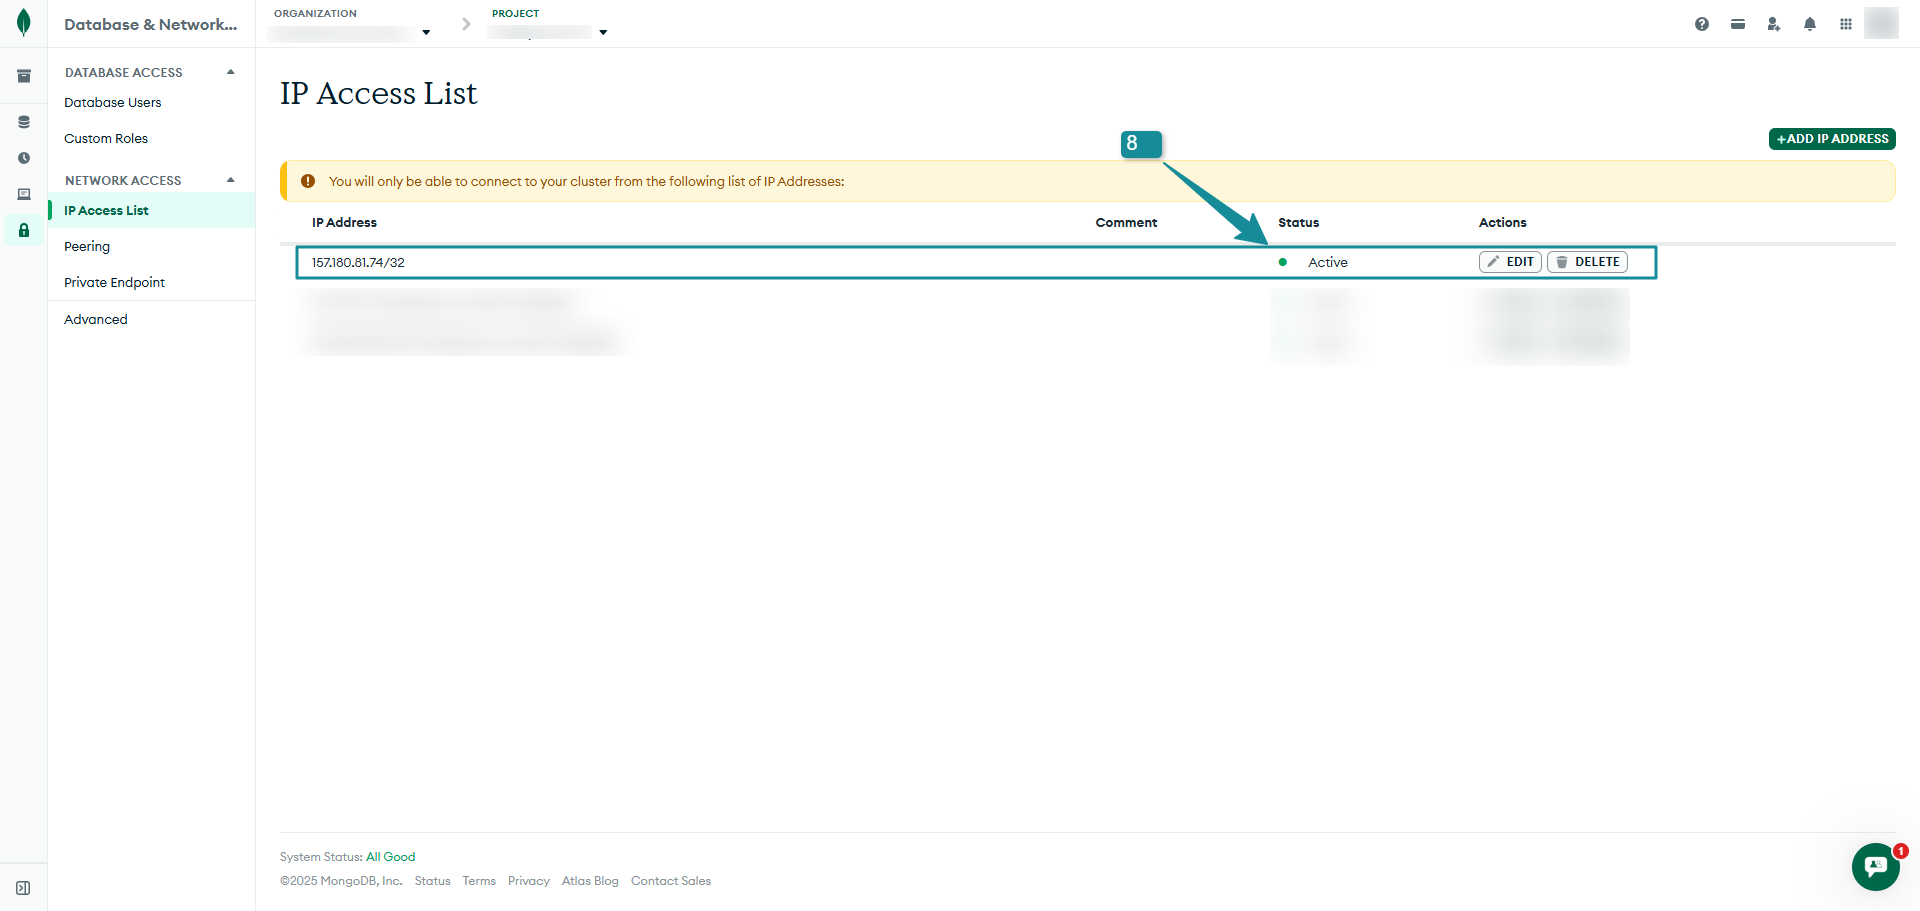Open the apps grid icon
The height and width of the screenshot is (911, 1920).
[1846, 24]
